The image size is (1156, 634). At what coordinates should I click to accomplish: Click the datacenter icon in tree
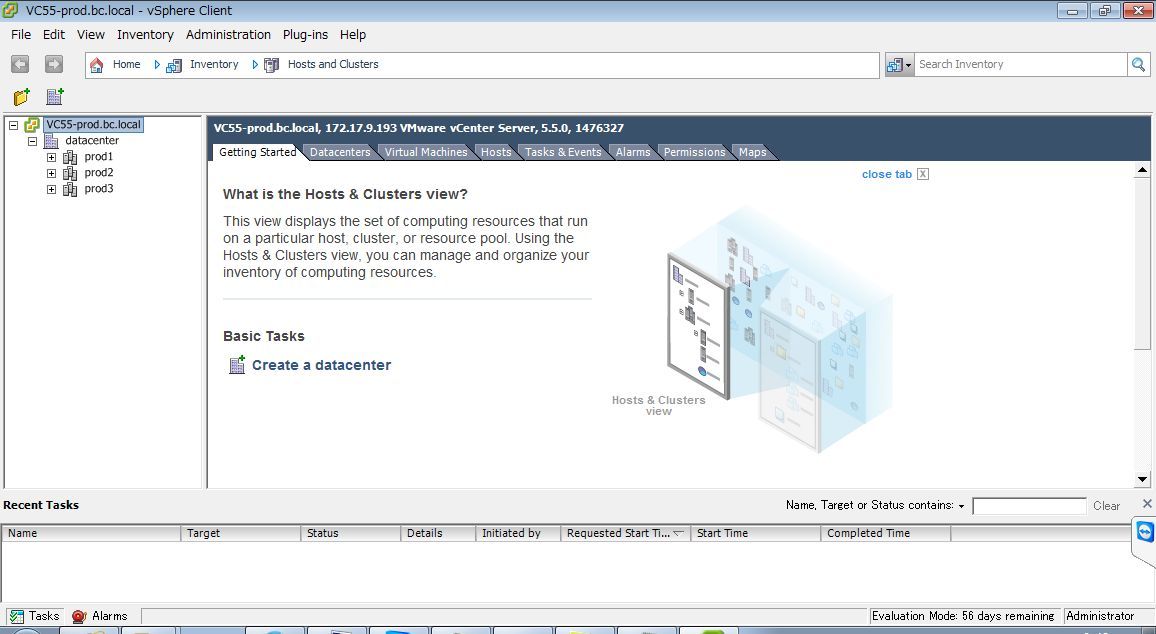coord(51,141)
